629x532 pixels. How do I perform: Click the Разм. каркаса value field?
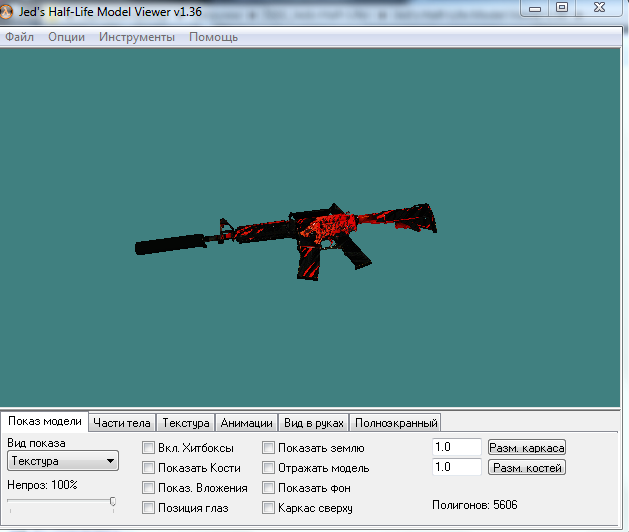(457, 447)
